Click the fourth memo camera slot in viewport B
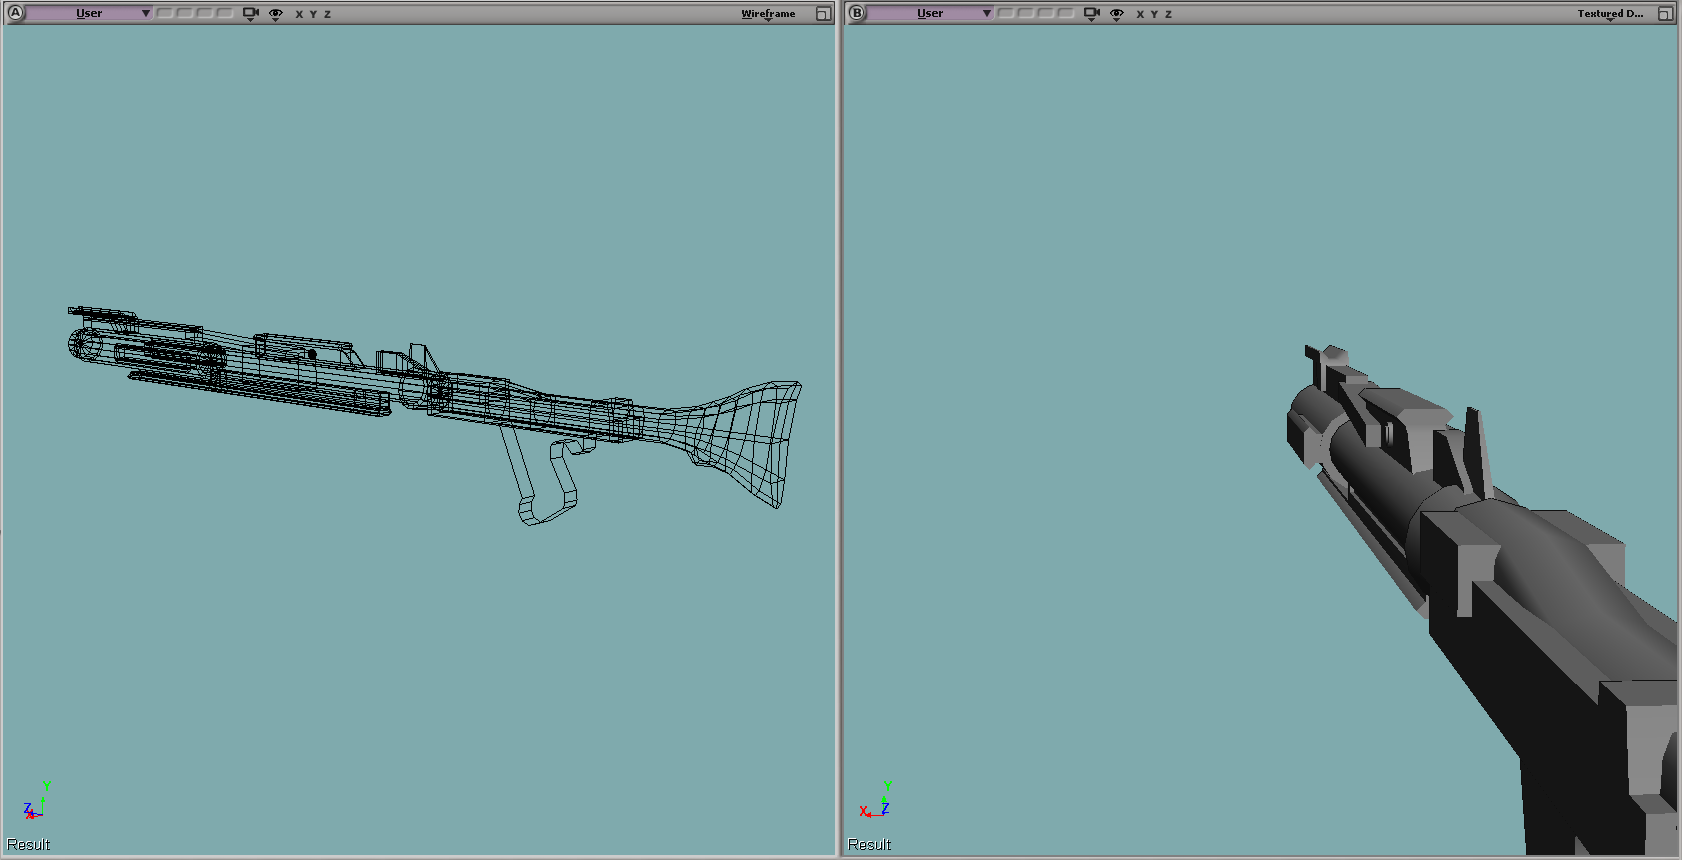 [1066, 13]
